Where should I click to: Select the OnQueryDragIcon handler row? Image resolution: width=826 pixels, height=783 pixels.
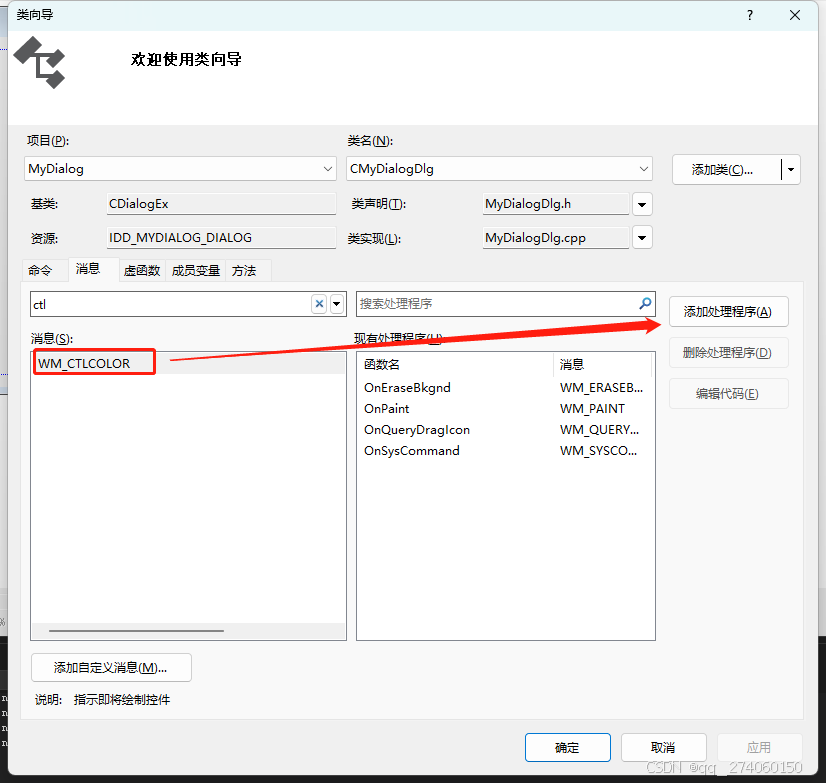[x=505, y=430]
